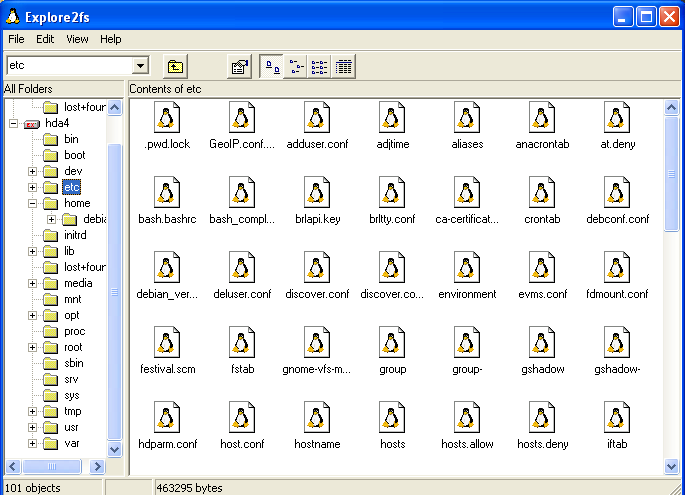This screenshot has height=495, width=685.
Task: Select the hdparm.conf file icon
Action: pos(166,417)
